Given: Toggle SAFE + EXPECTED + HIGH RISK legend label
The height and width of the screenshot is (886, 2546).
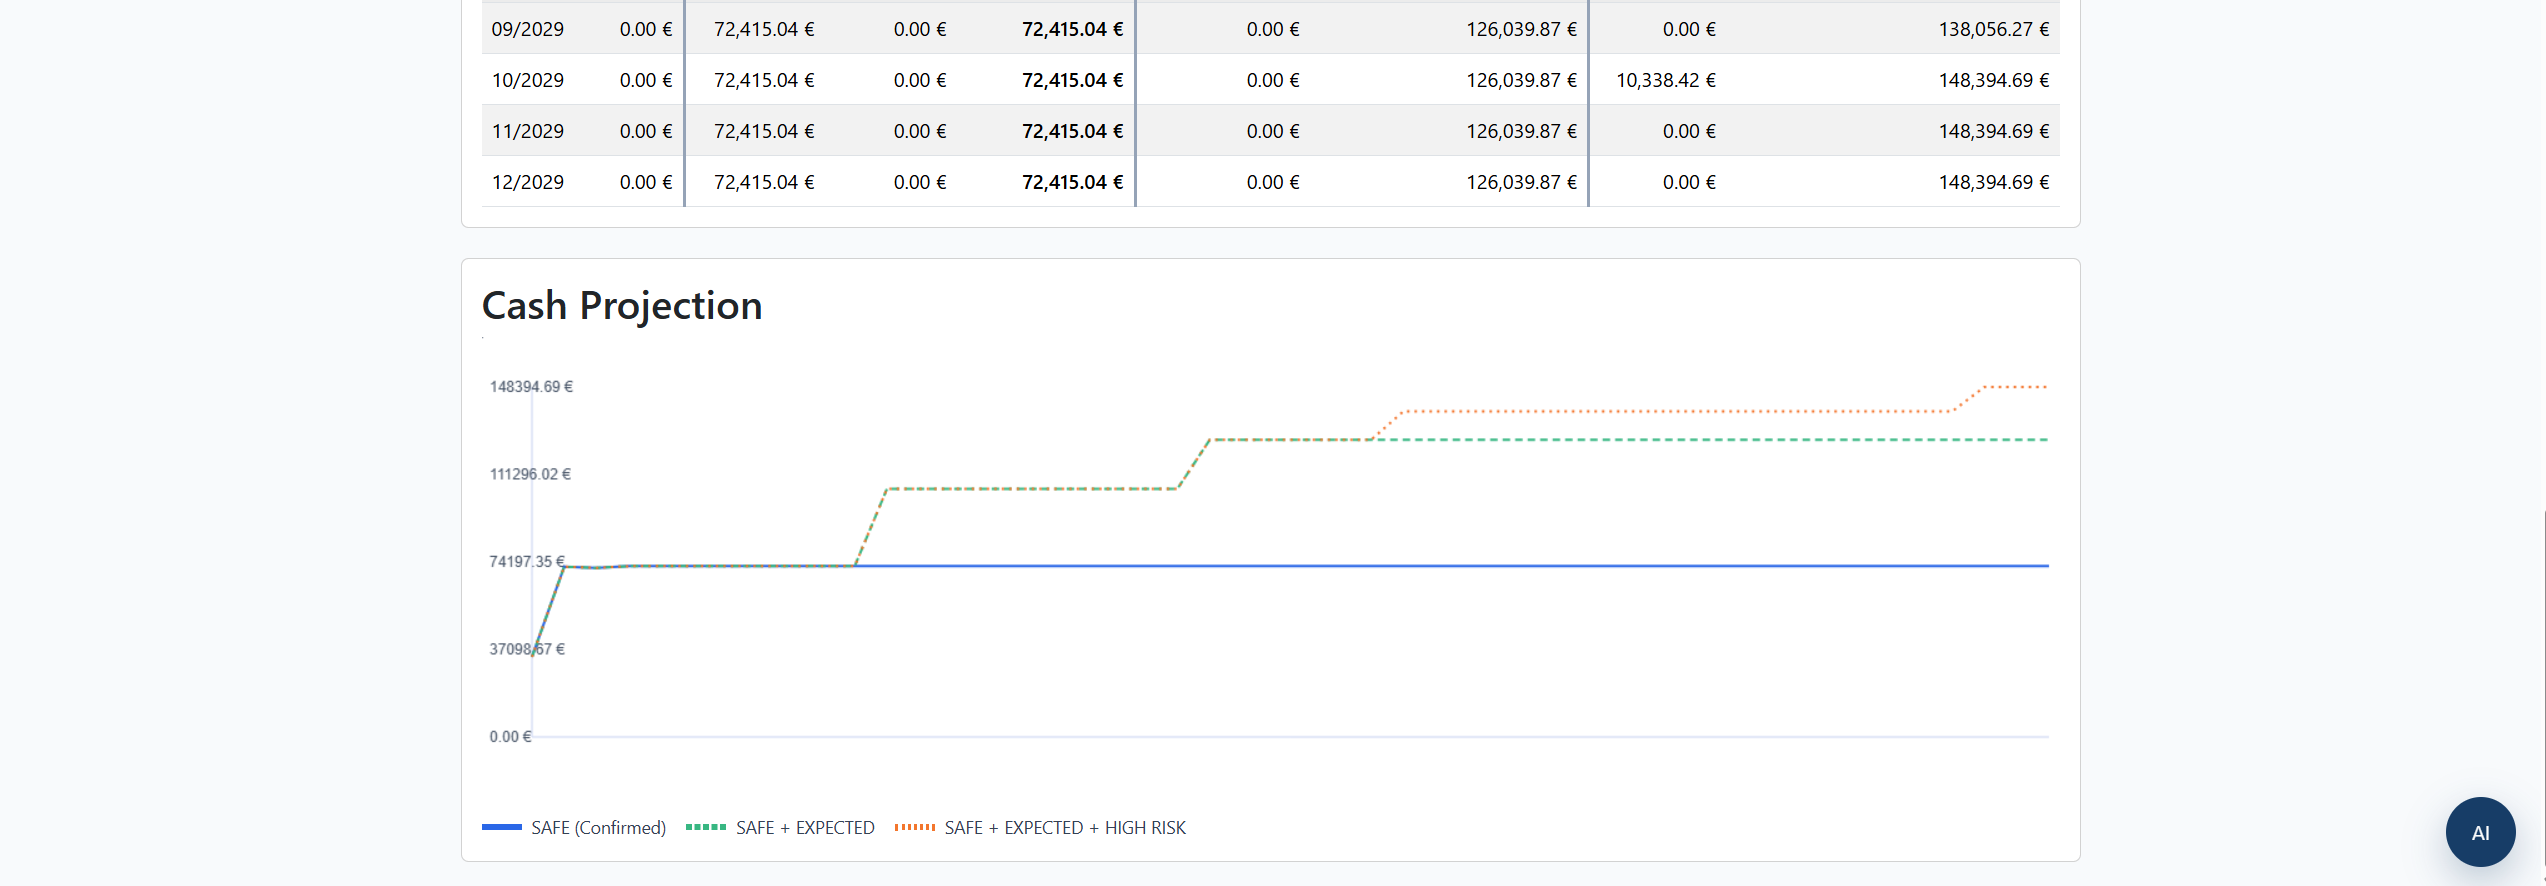Looking at the screenshot, I should click(x=1064, y=828).
